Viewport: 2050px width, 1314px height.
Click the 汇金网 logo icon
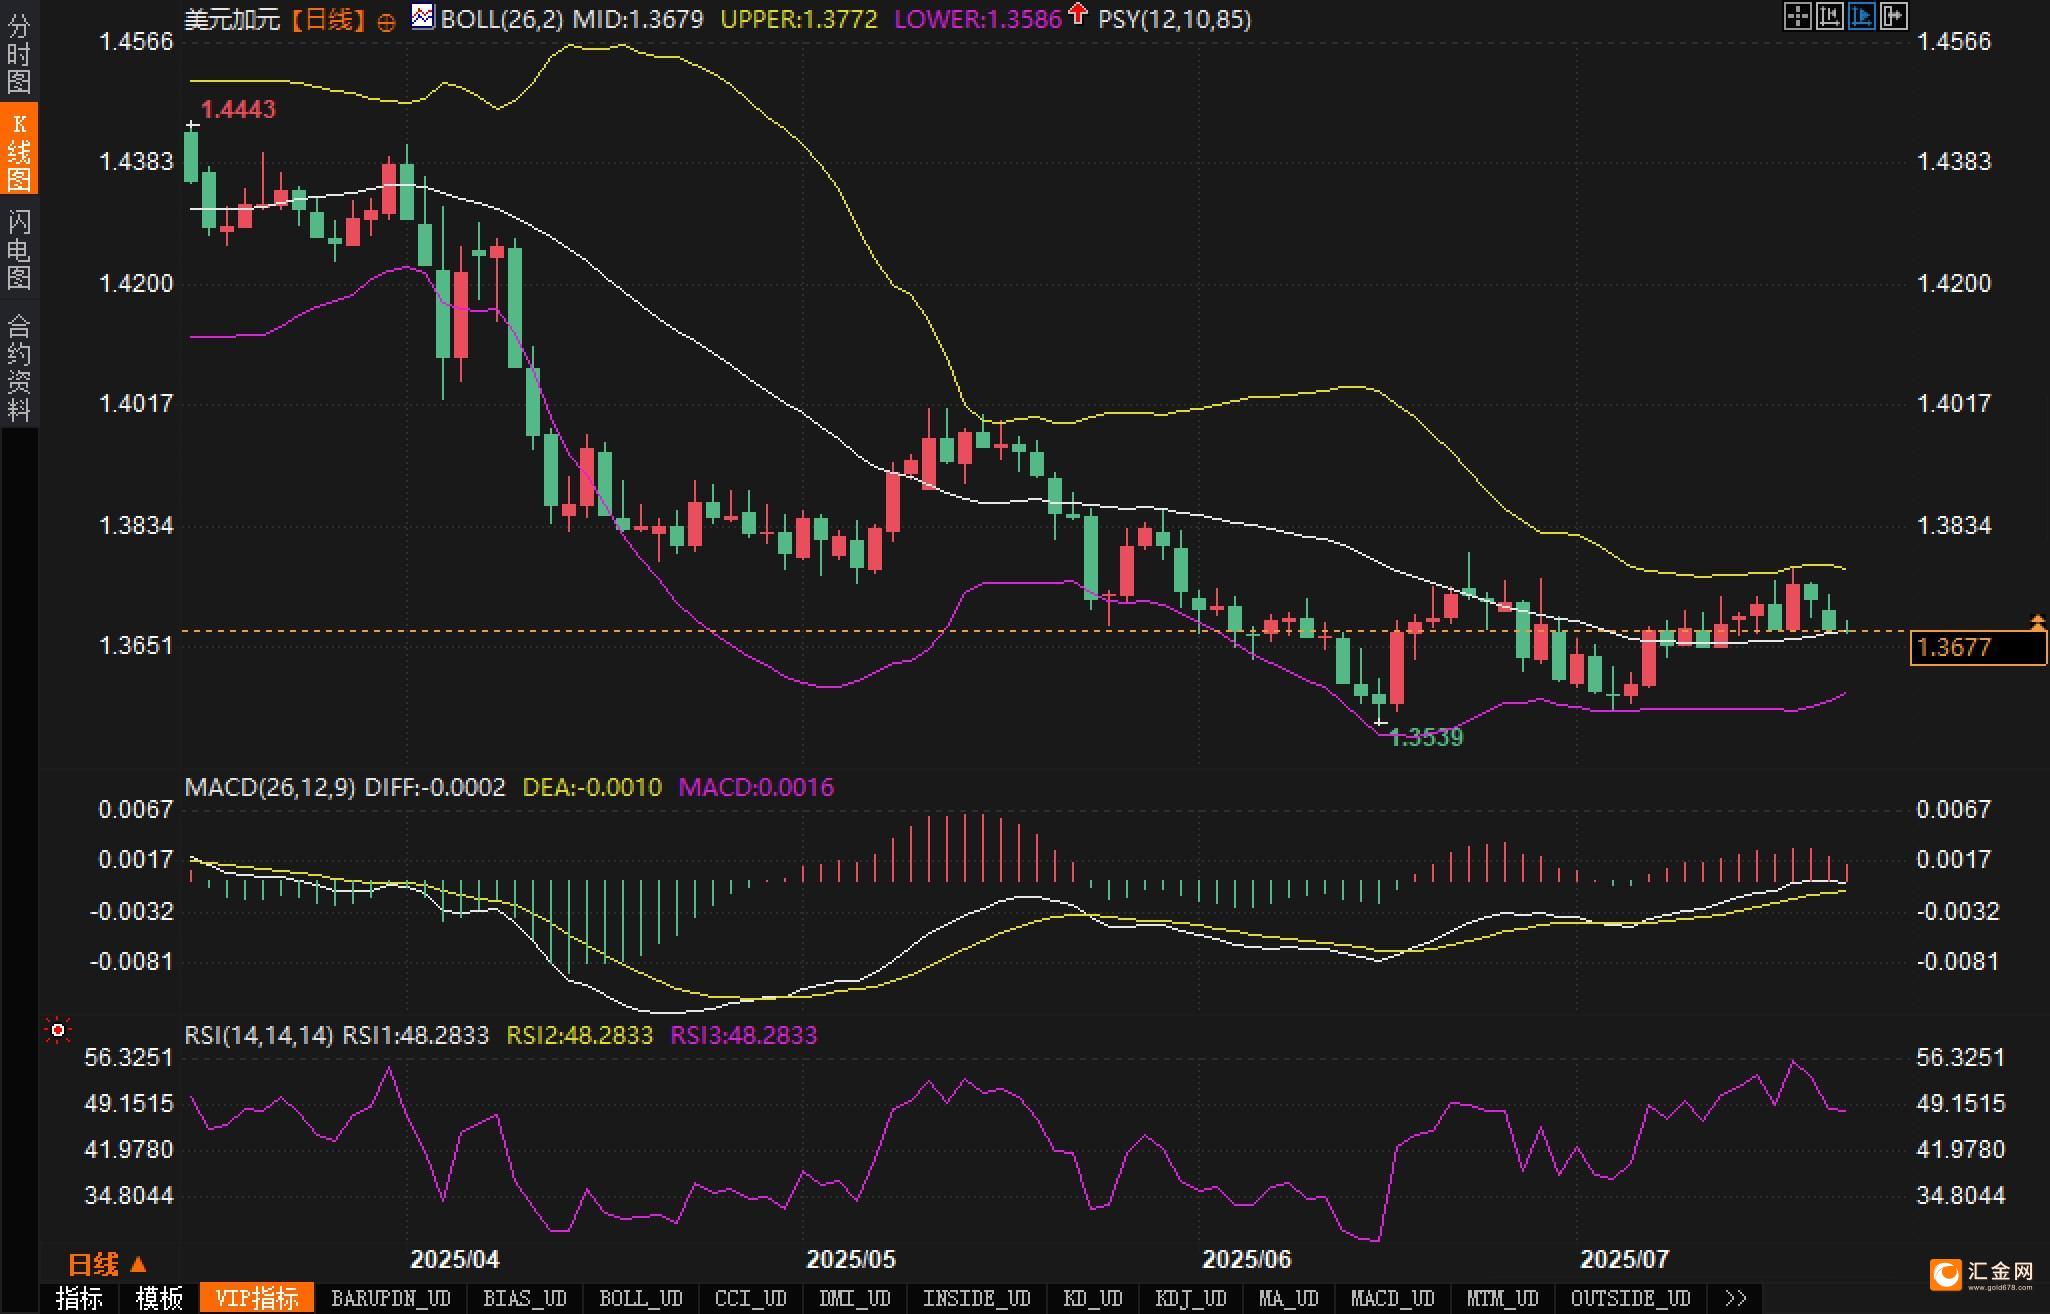(x=1945, y=1274)
